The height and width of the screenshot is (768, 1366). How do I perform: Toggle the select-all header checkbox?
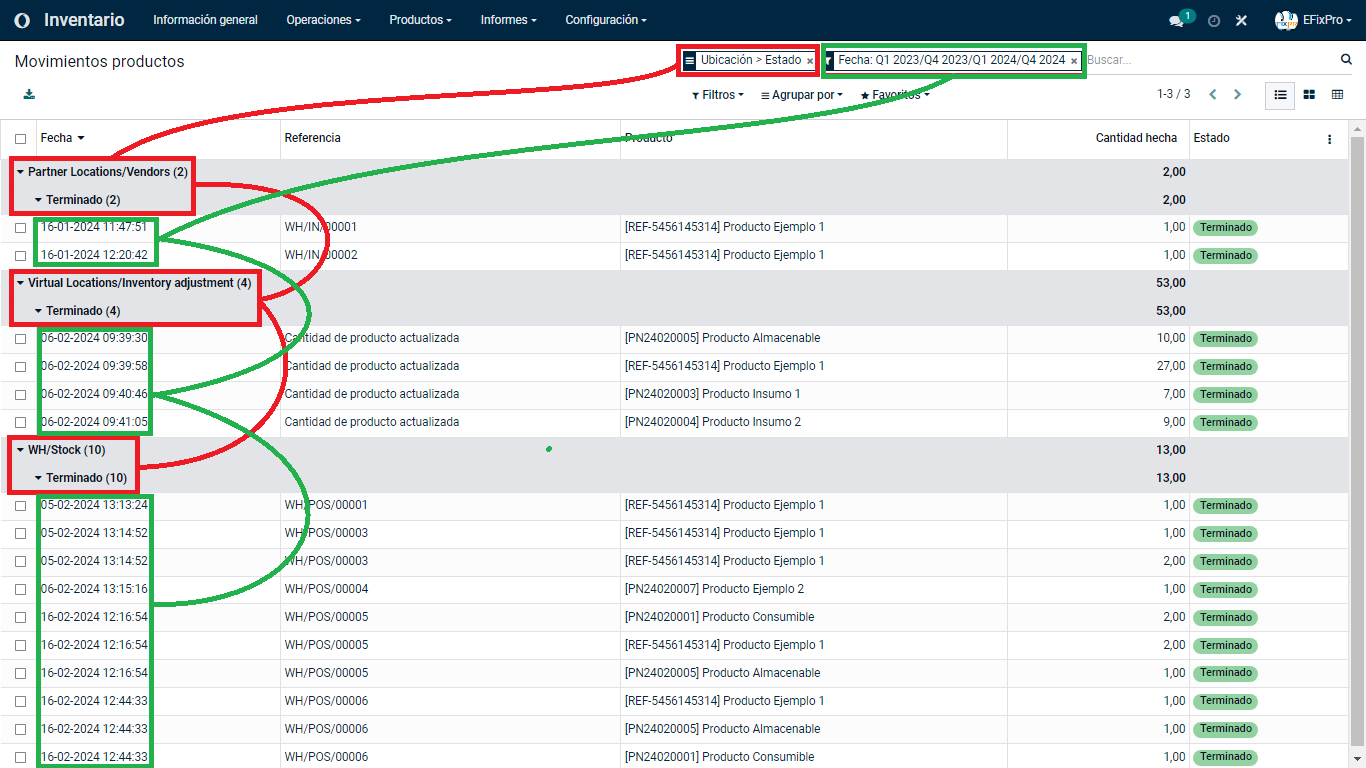coord(21,139)
